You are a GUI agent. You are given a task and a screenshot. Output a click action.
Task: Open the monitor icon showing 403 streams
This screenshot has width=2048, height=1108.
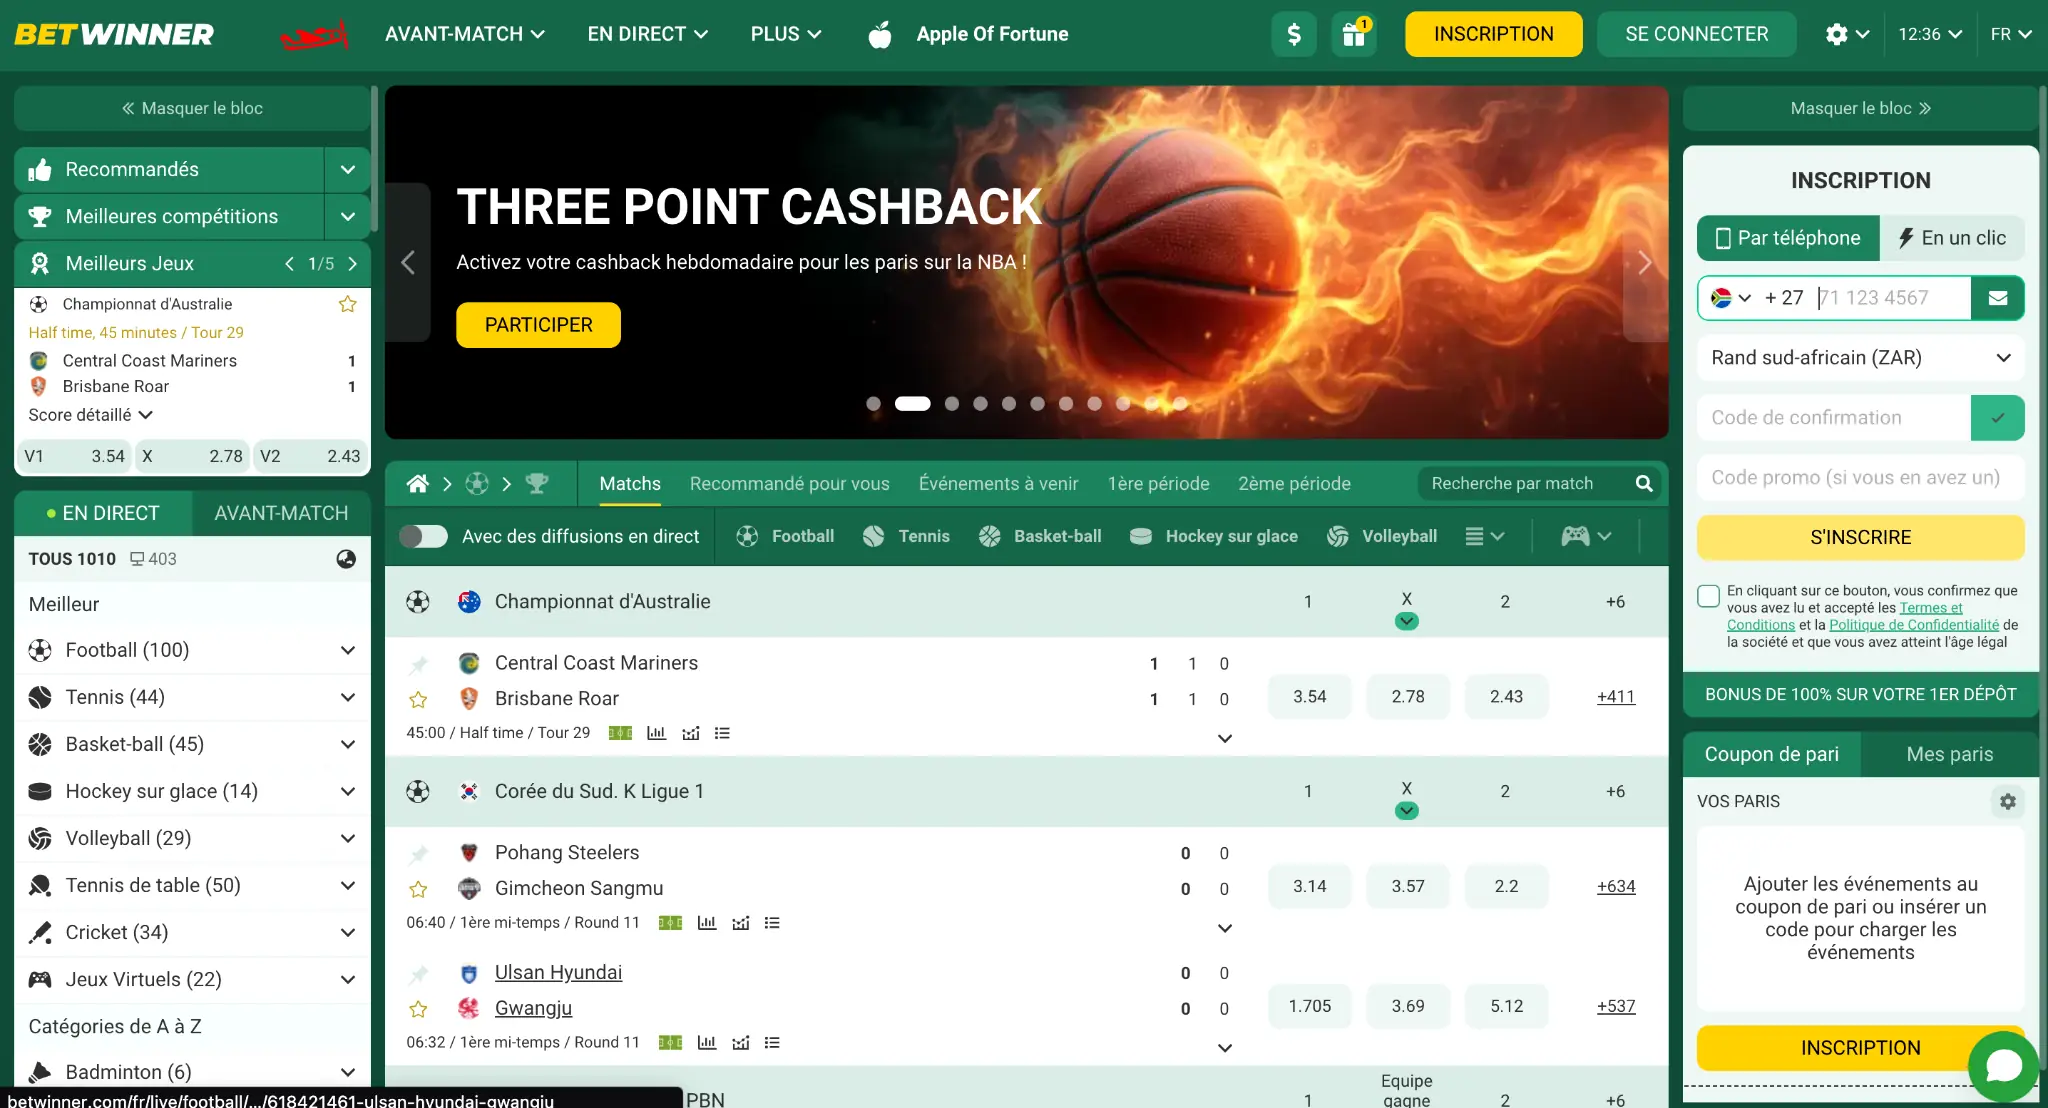coord(153,559)
